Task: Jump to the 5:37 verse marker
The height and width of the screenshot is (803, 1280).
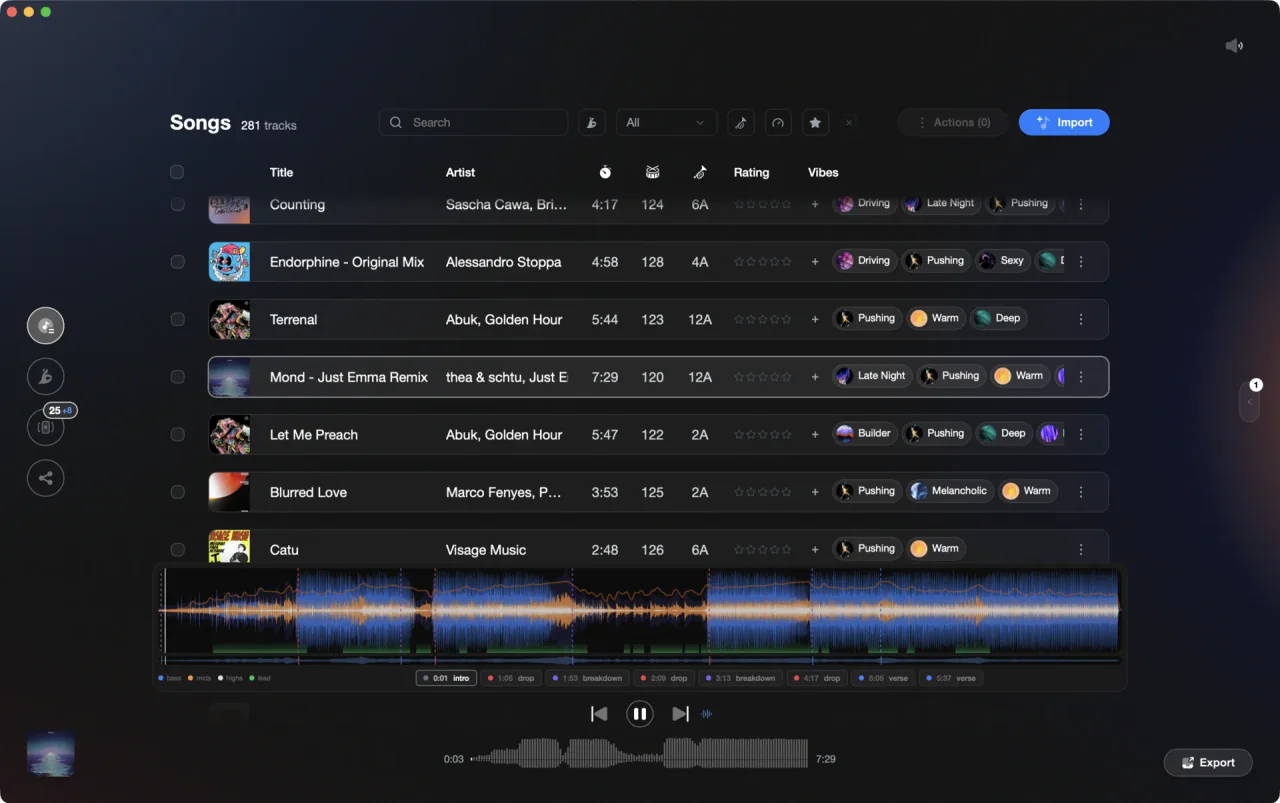Action: [x=951, y=678]
